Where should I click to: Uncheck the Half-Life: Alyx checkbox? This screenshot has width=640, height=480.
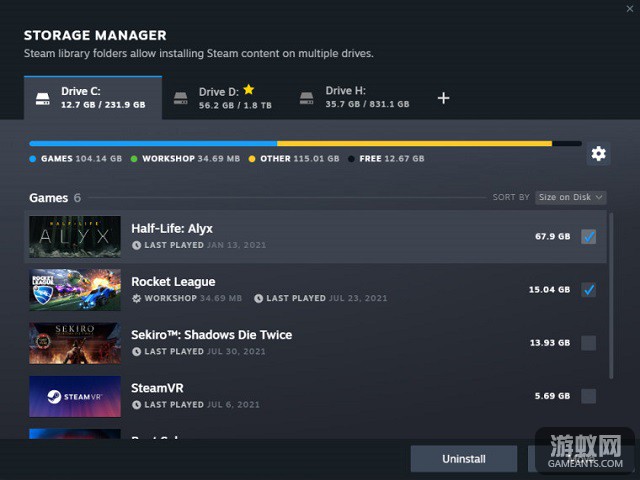click(588, 237)
